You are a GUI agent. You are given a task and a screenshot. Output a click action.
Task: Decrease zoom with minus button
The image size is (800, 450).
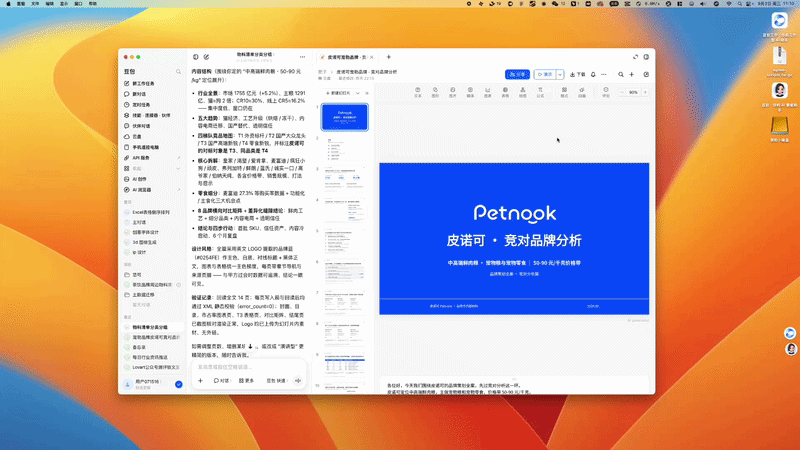(622, 92)
